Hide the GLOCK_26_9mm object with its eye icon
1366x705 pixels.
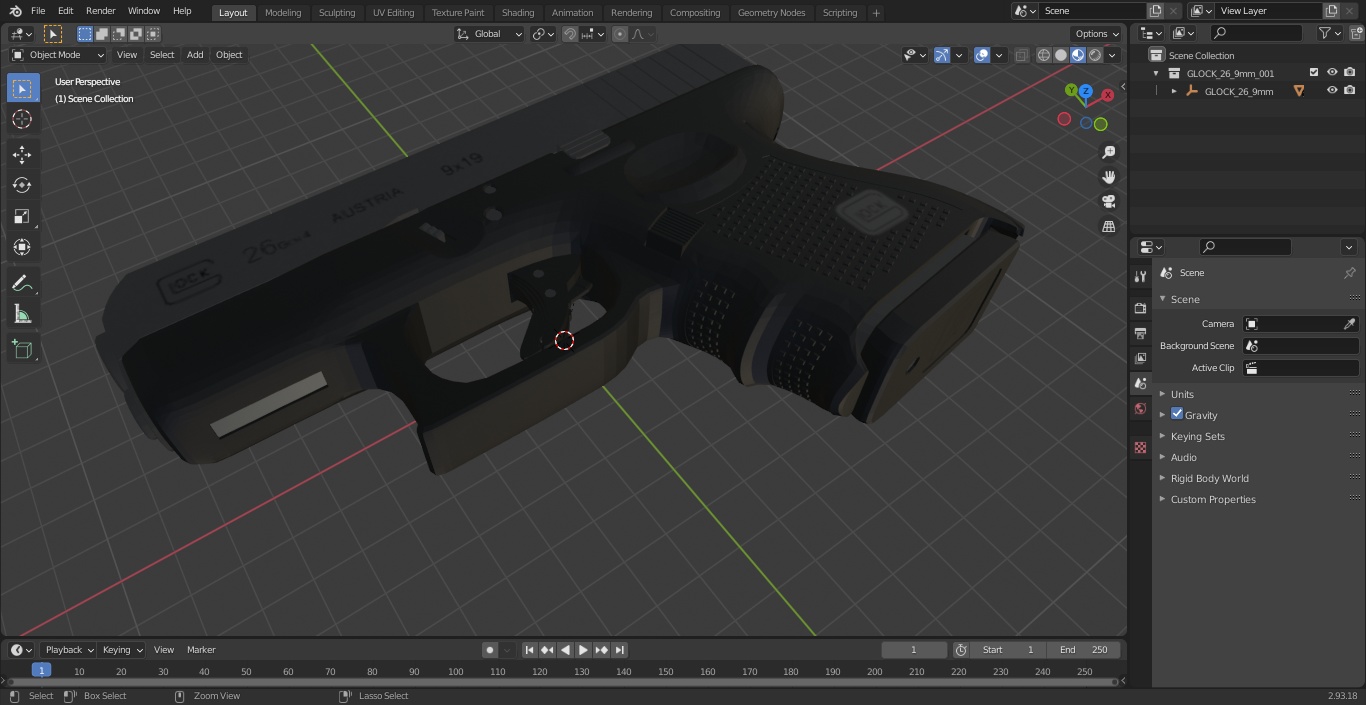tap(1332, 91)
